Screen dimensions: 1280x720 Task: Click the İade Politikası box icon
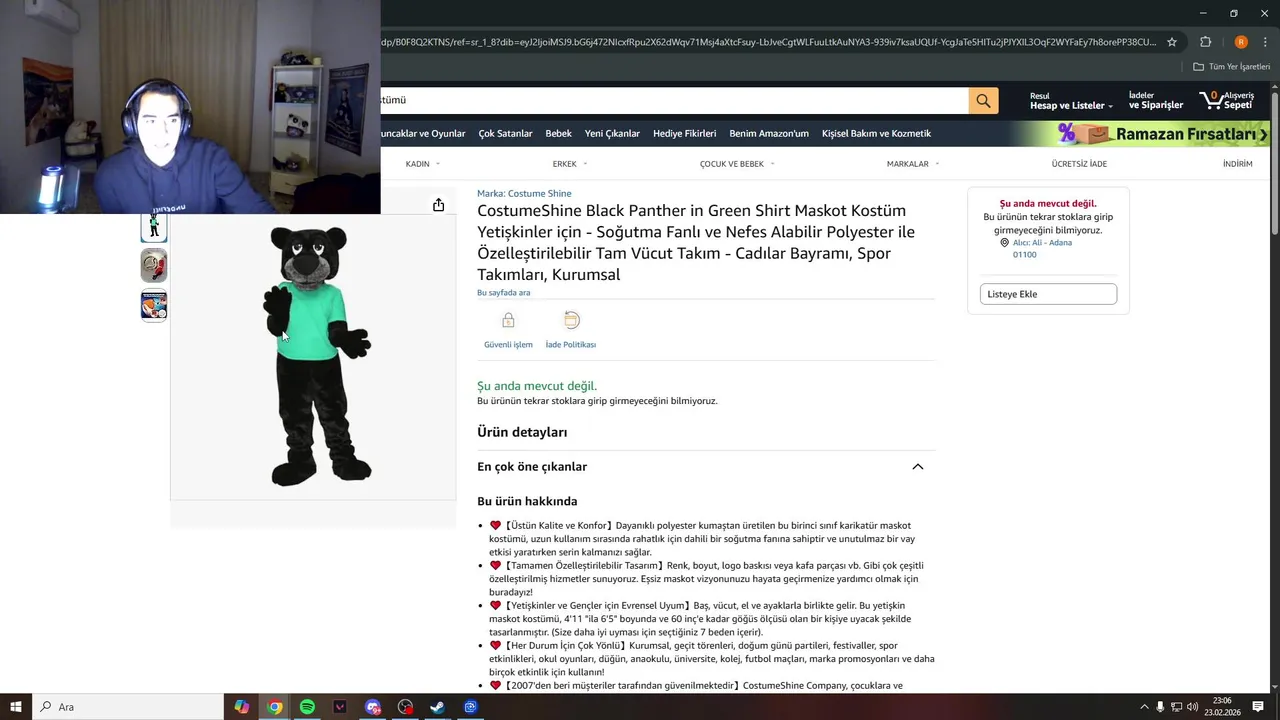point(571,320)
